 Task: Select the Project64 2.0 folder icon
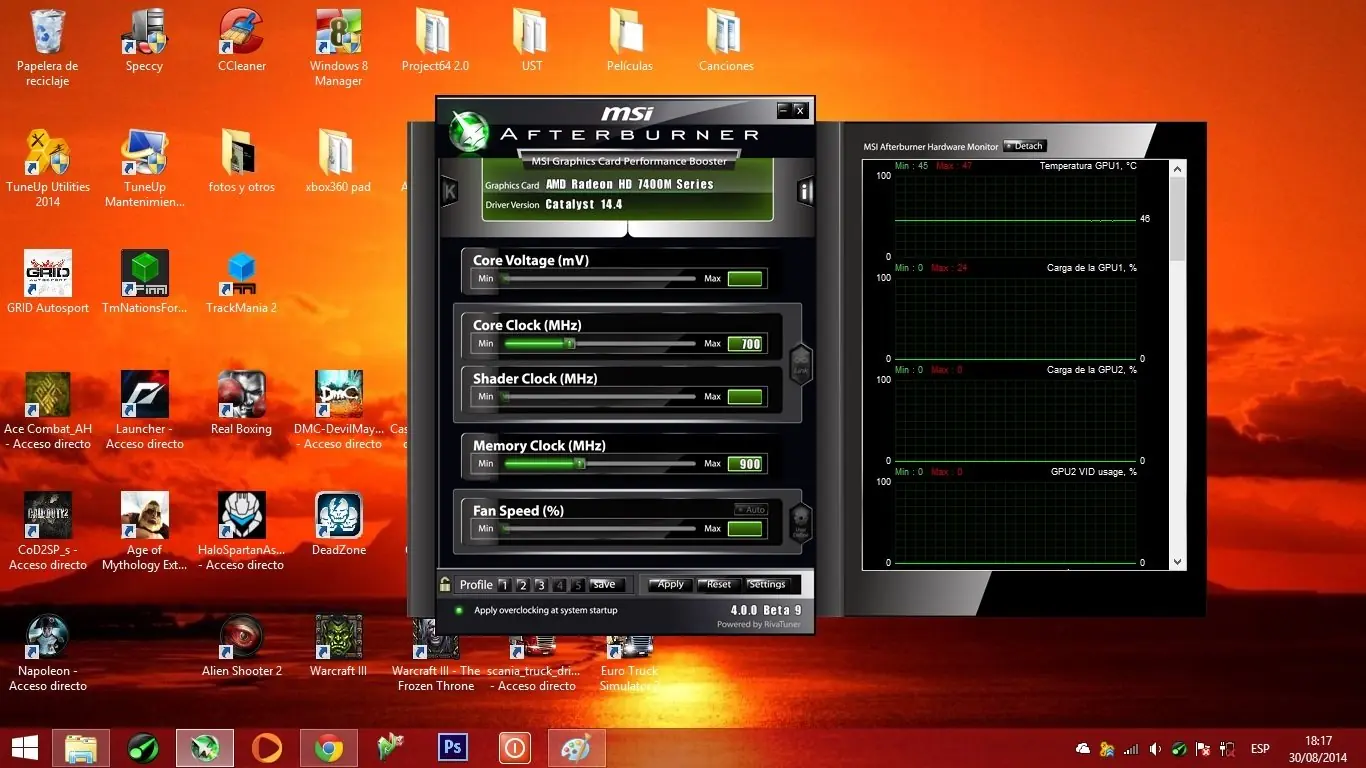tap(435, 40)
